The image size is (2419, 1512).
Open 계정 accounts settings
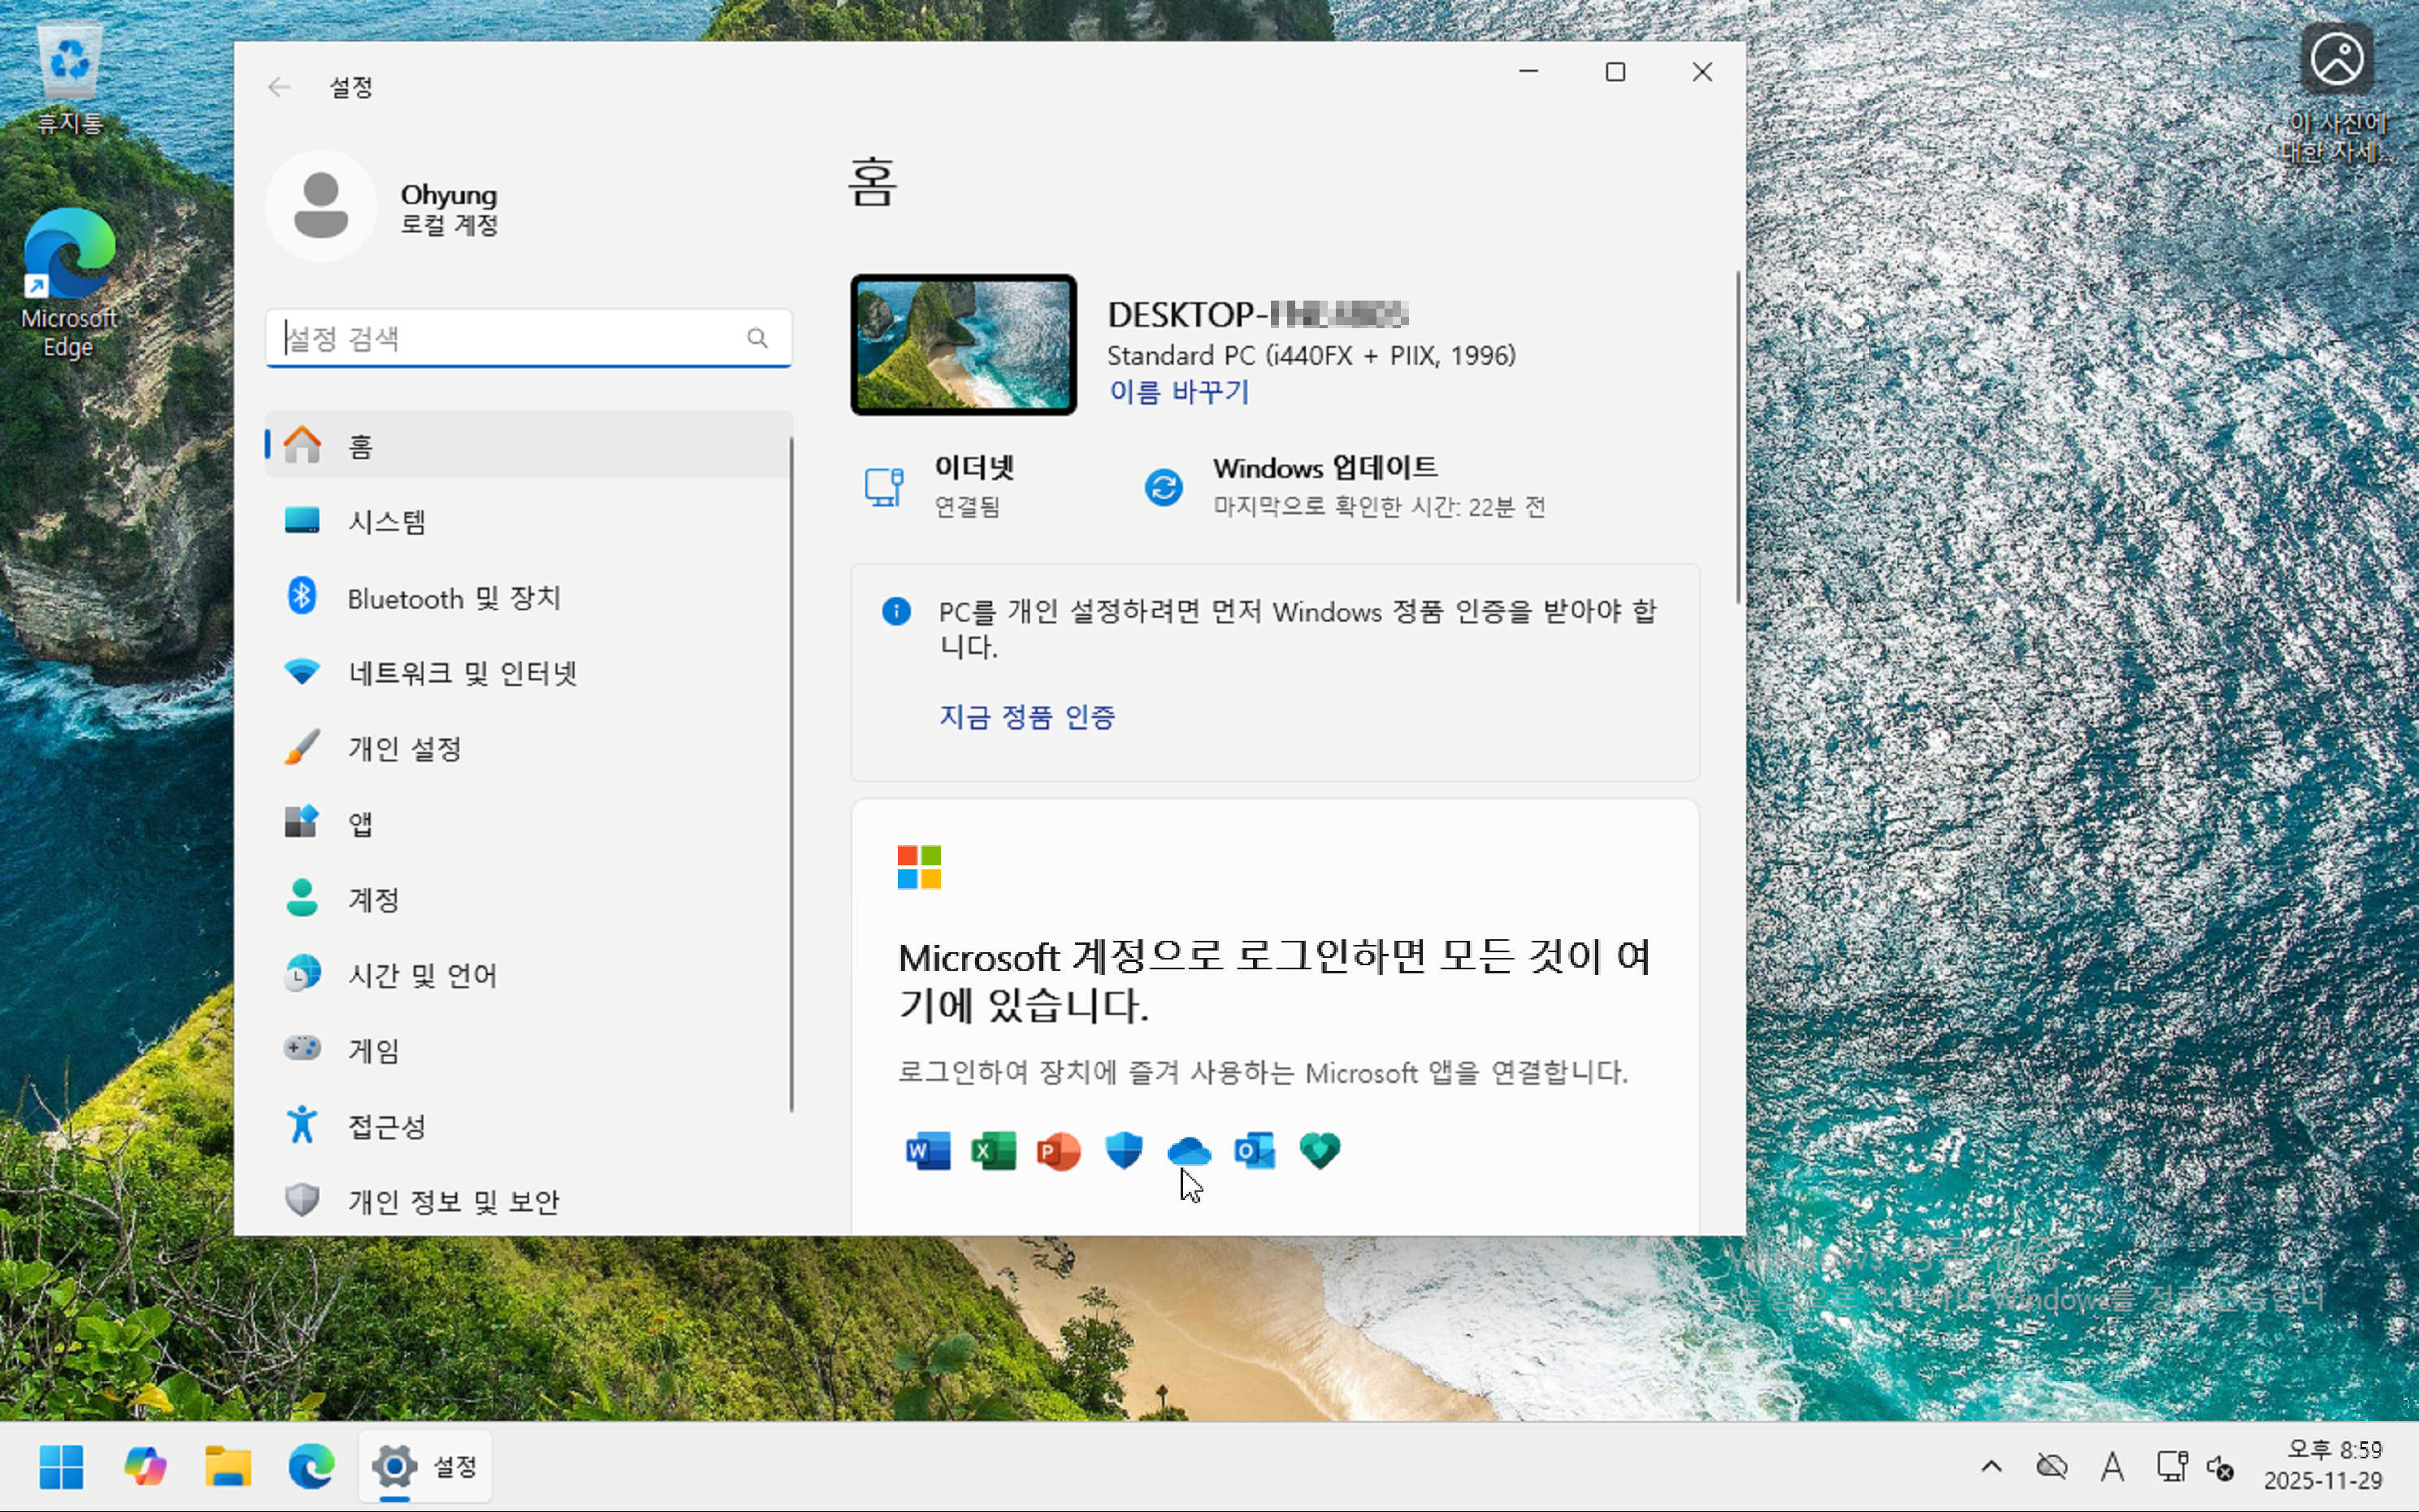pos(373,899)
